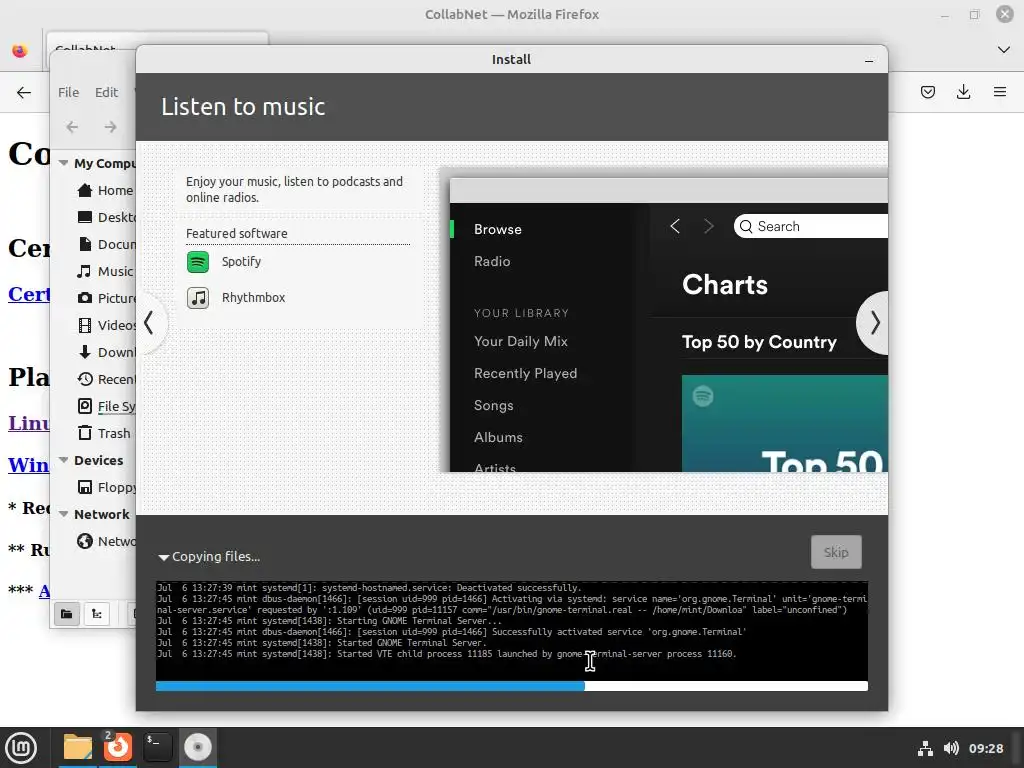Screen dimensions: 1024x768
Task: Collapse the Copying files log expander
Action: coord(164,557)
